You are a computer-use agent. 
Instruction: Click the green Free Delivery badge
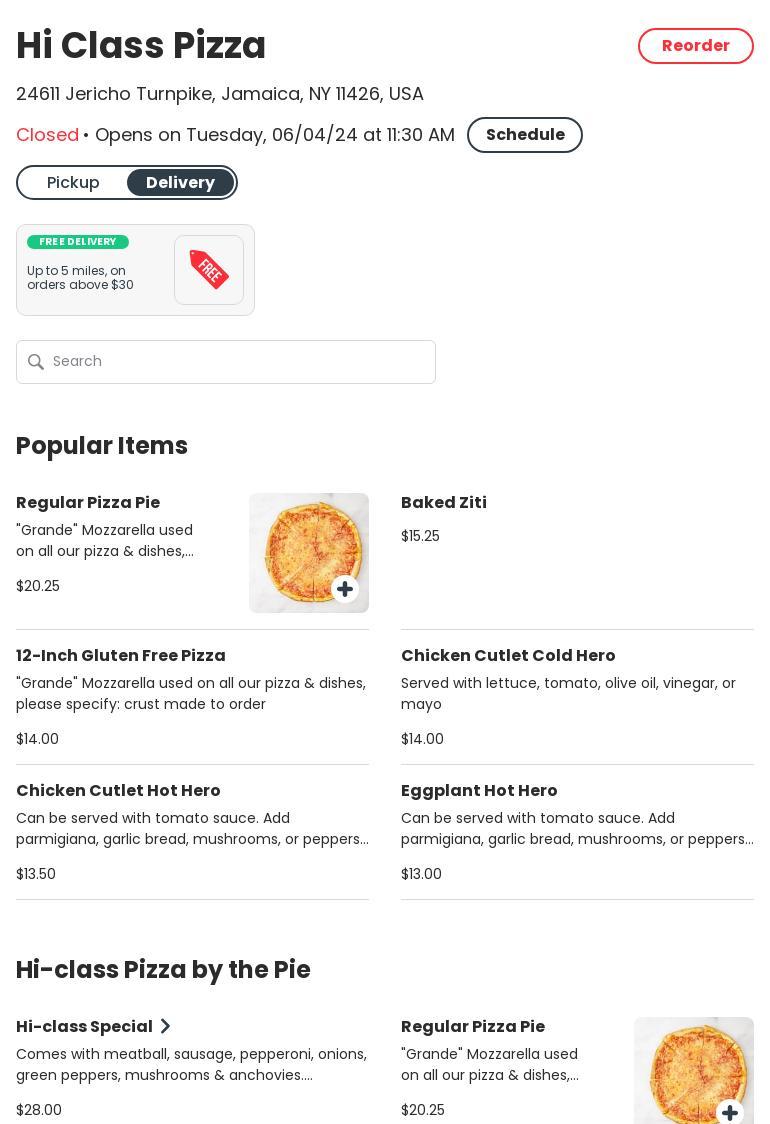78,242
